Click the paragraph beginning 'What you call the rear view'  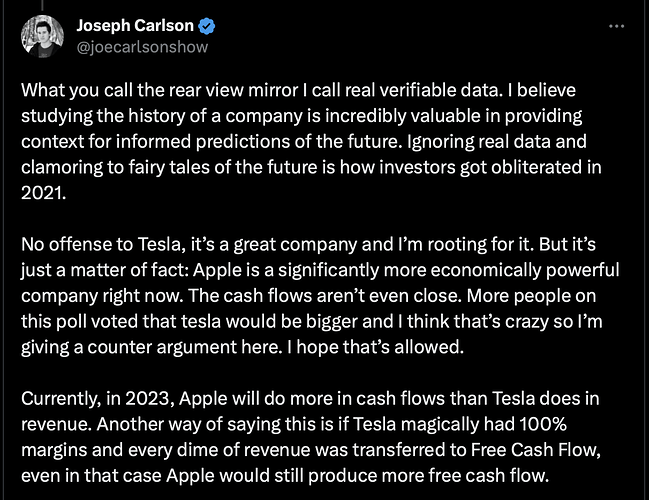[x=311, y=141]
